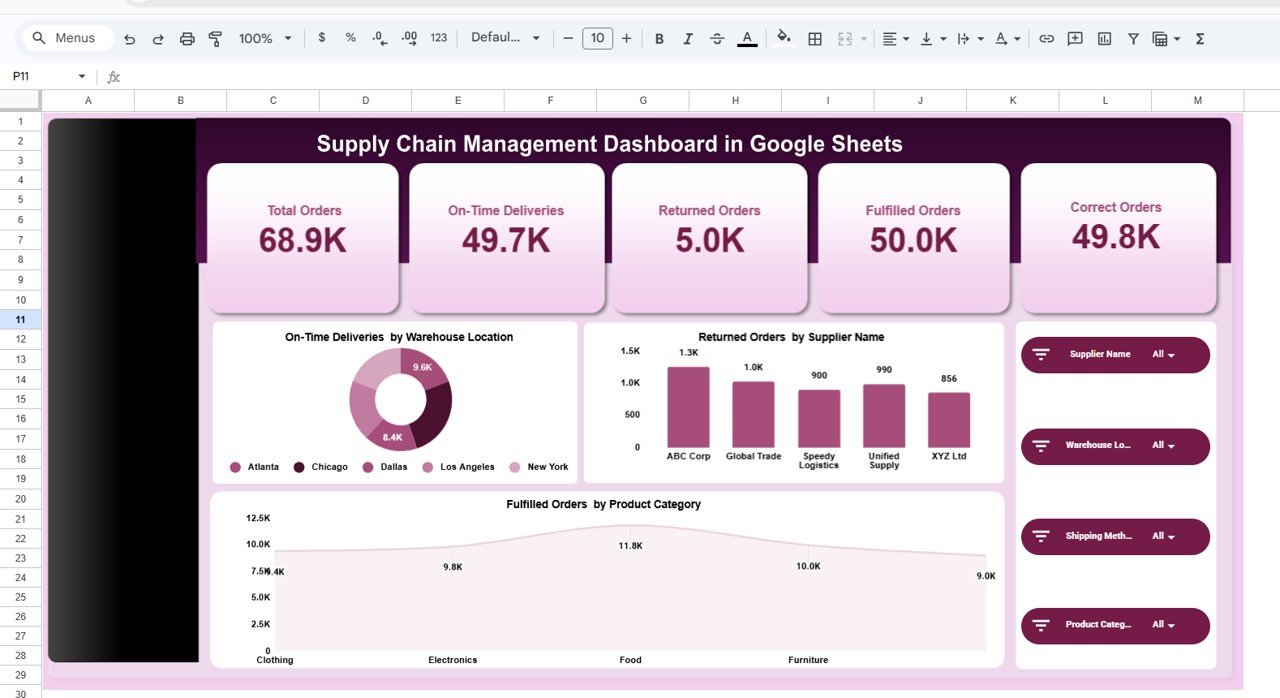Open the Menus search menu
Screen dimensions: 1280x698
click(66, 37)
